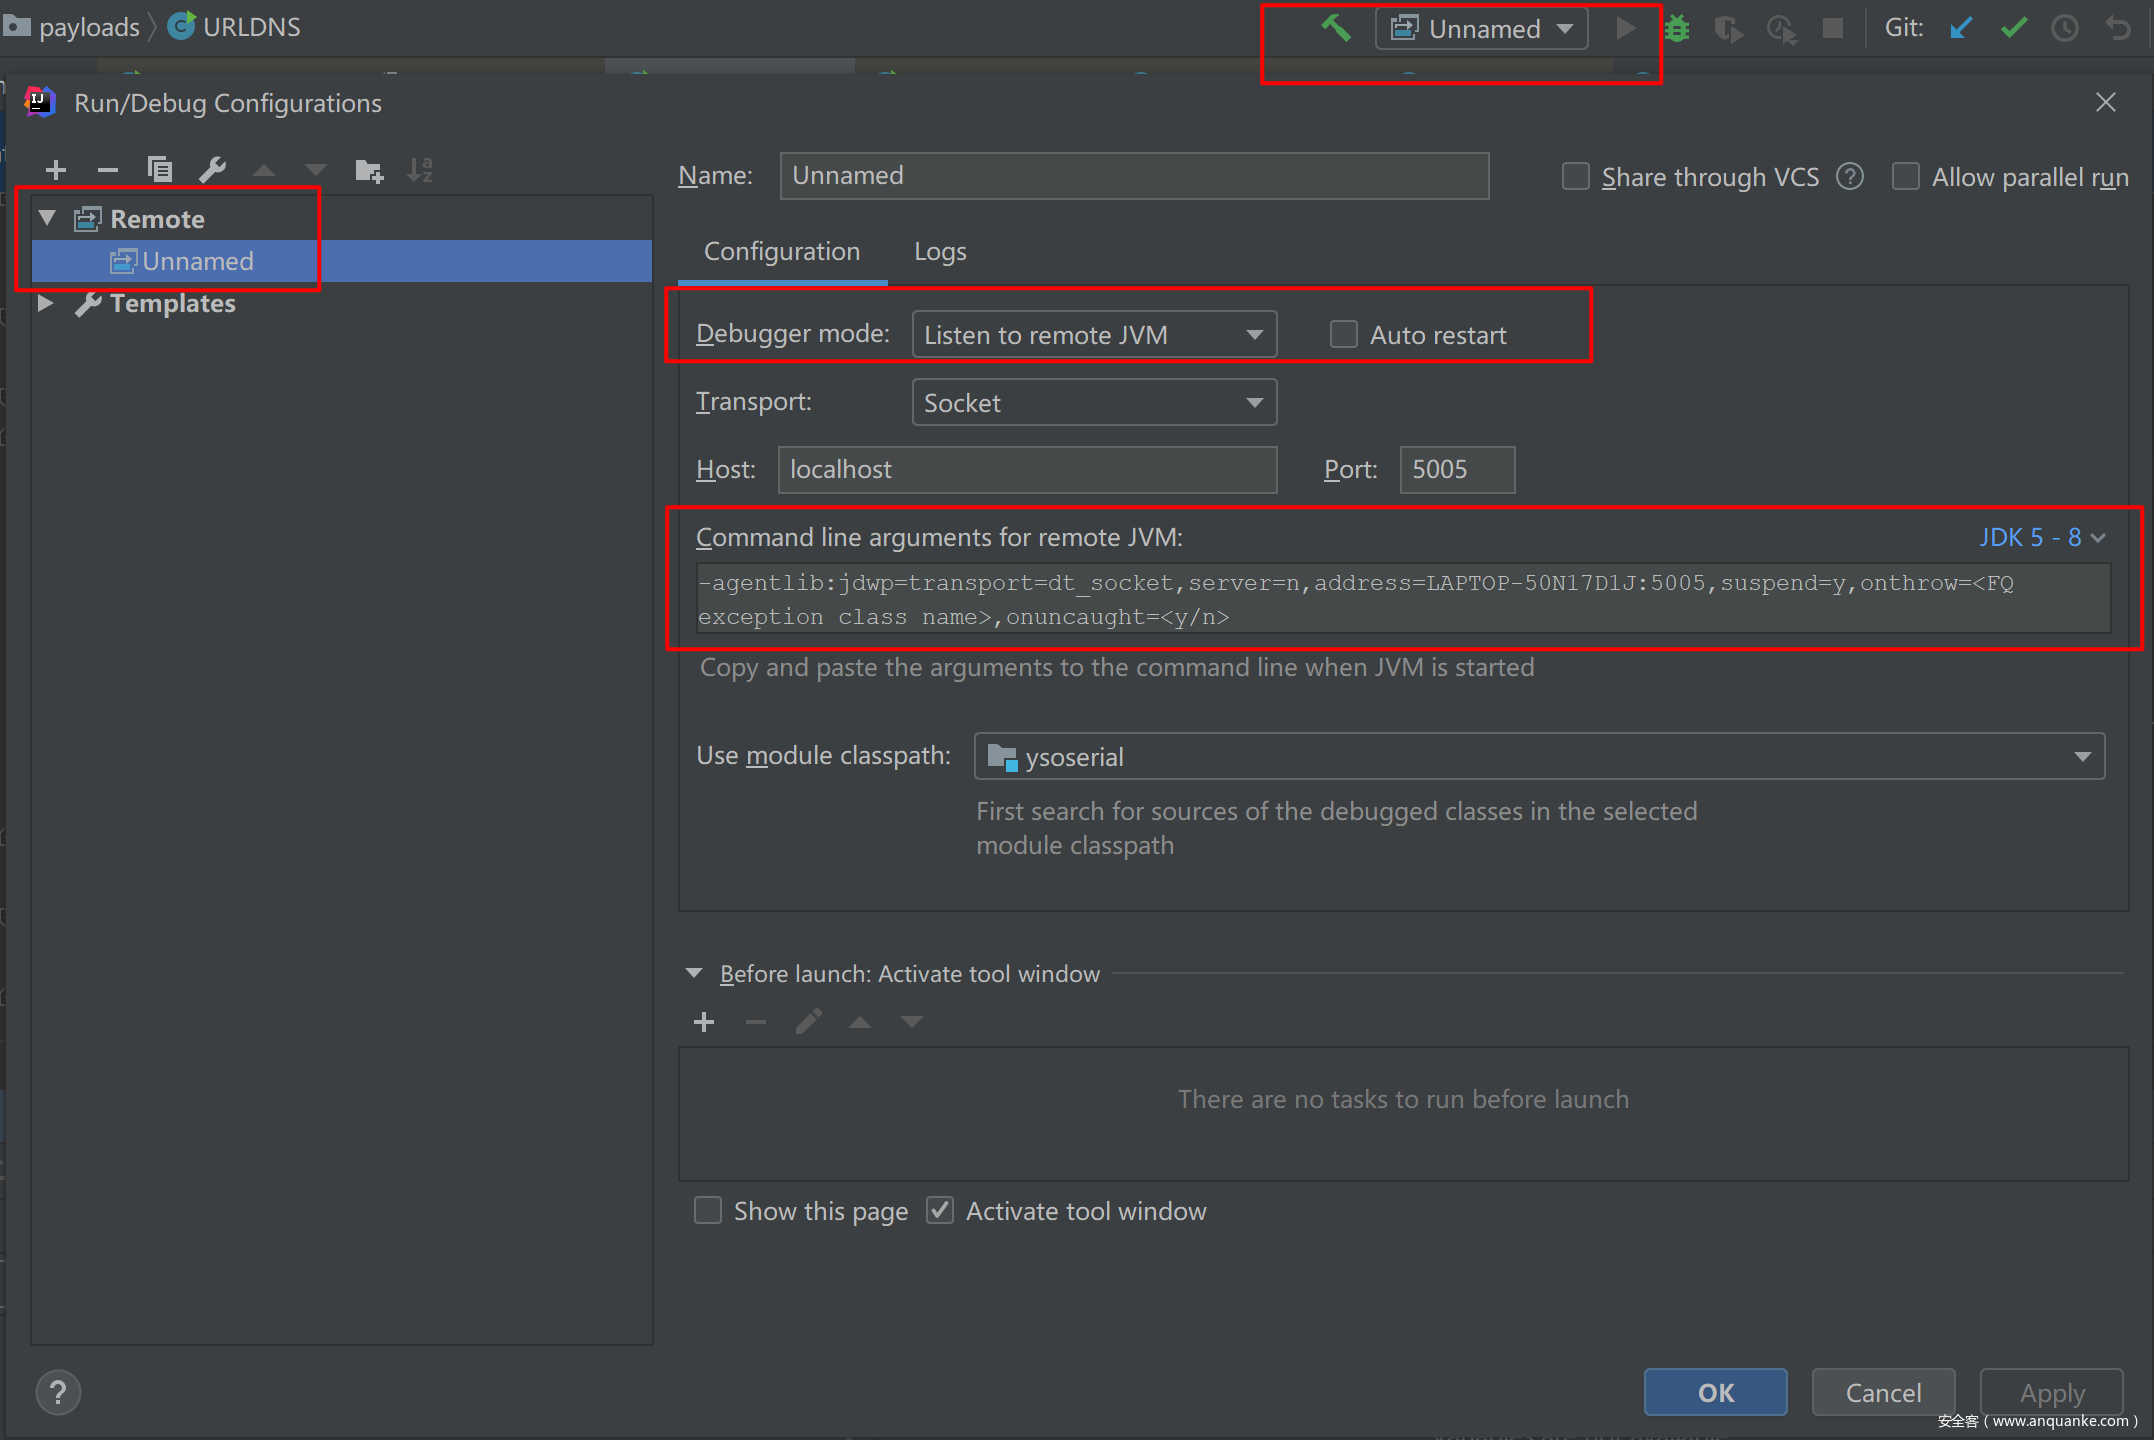The height and width of the screenshot is (1440, 2154).
Task: Click the Add New Configuration plus icon
Action: pyautogui.click(x=56, y=170)
